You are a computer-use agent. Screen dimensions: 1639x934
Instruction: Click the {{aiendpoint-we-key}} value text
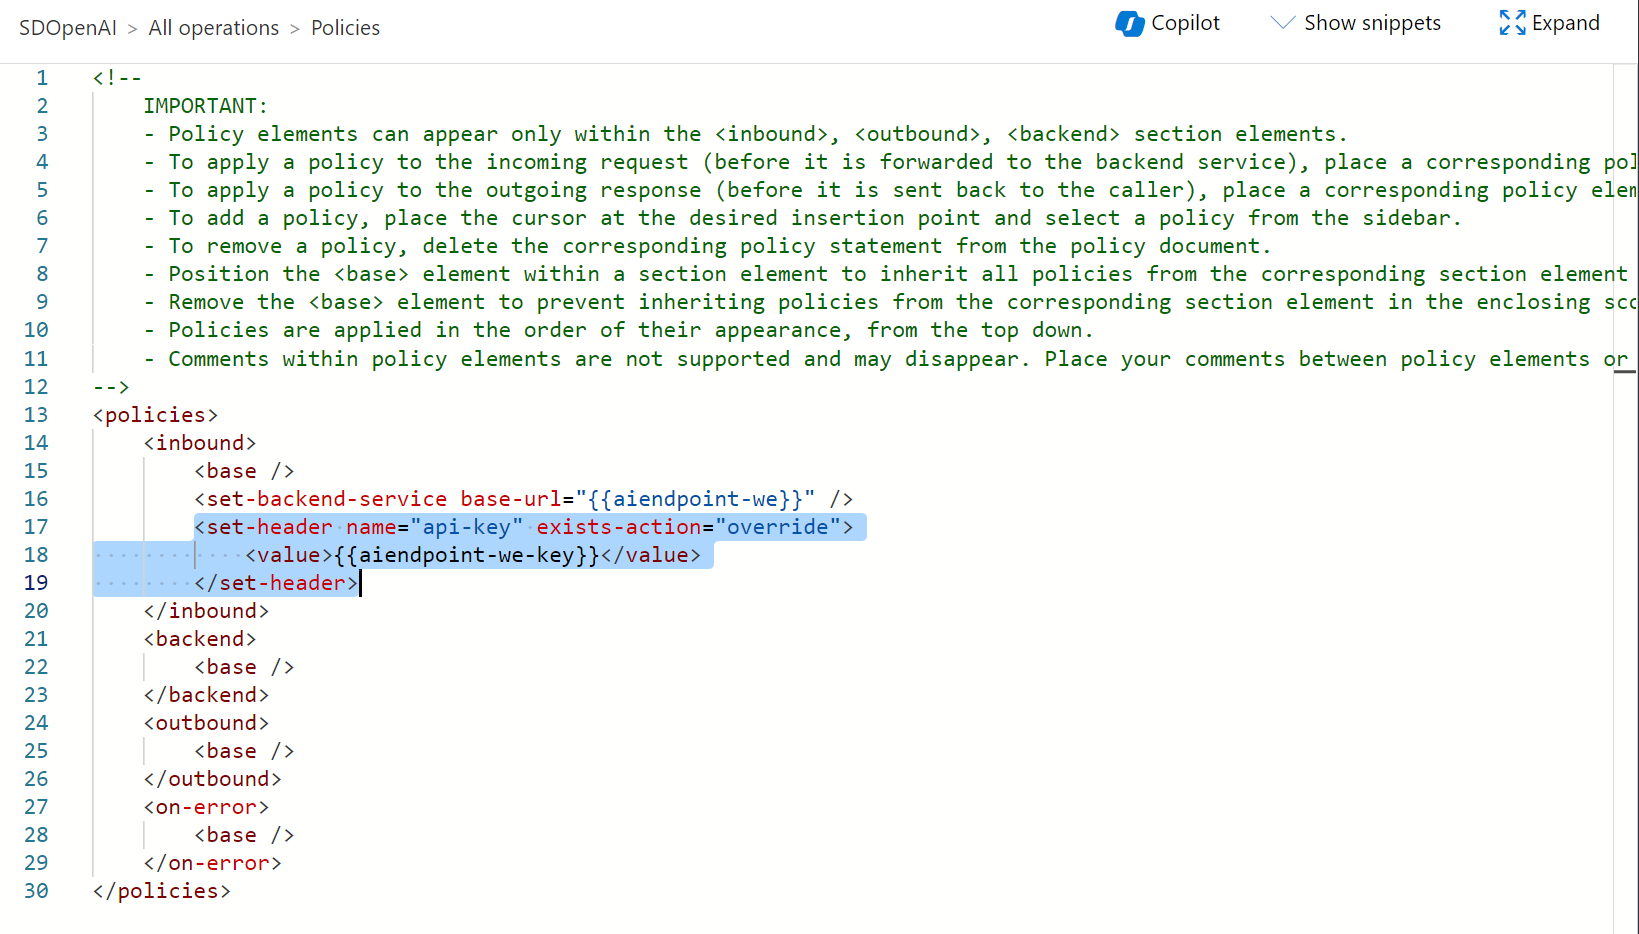(466, 555)
